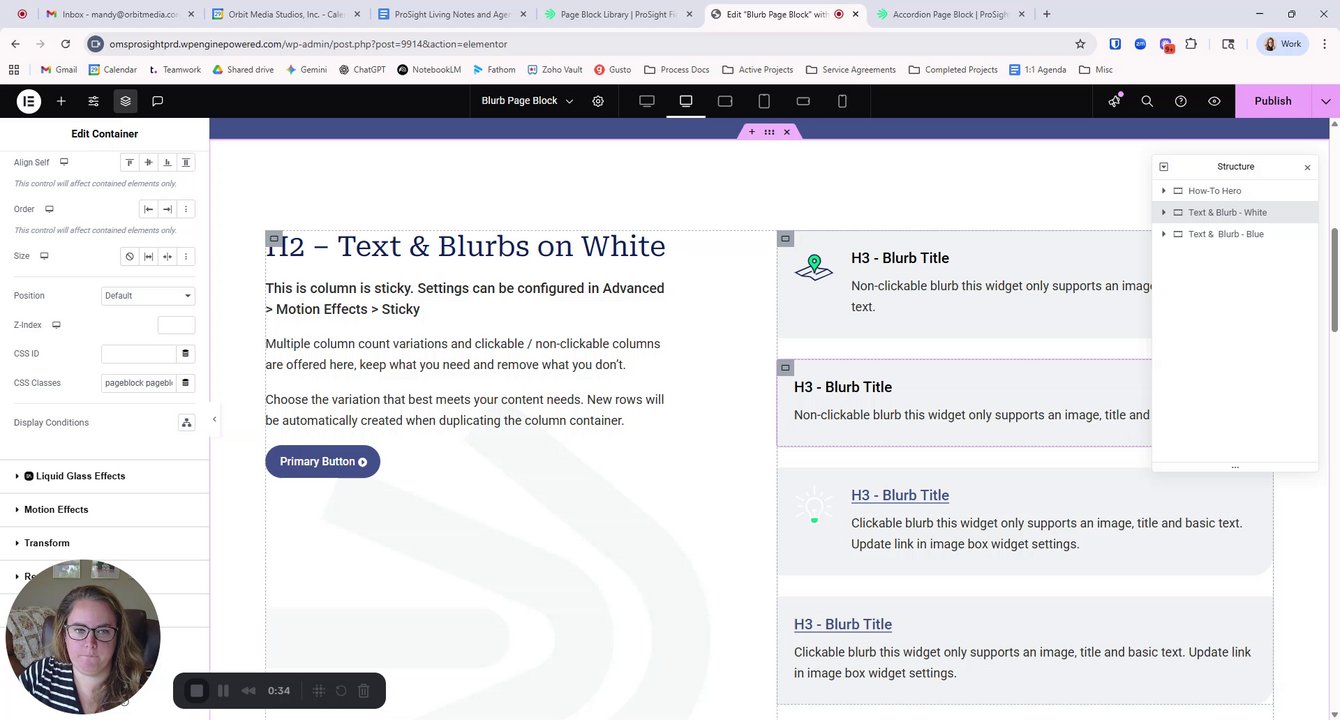Open the ChatGPT bookmark
Viewport: 1340px width, 720px height.
pos(363,70)
